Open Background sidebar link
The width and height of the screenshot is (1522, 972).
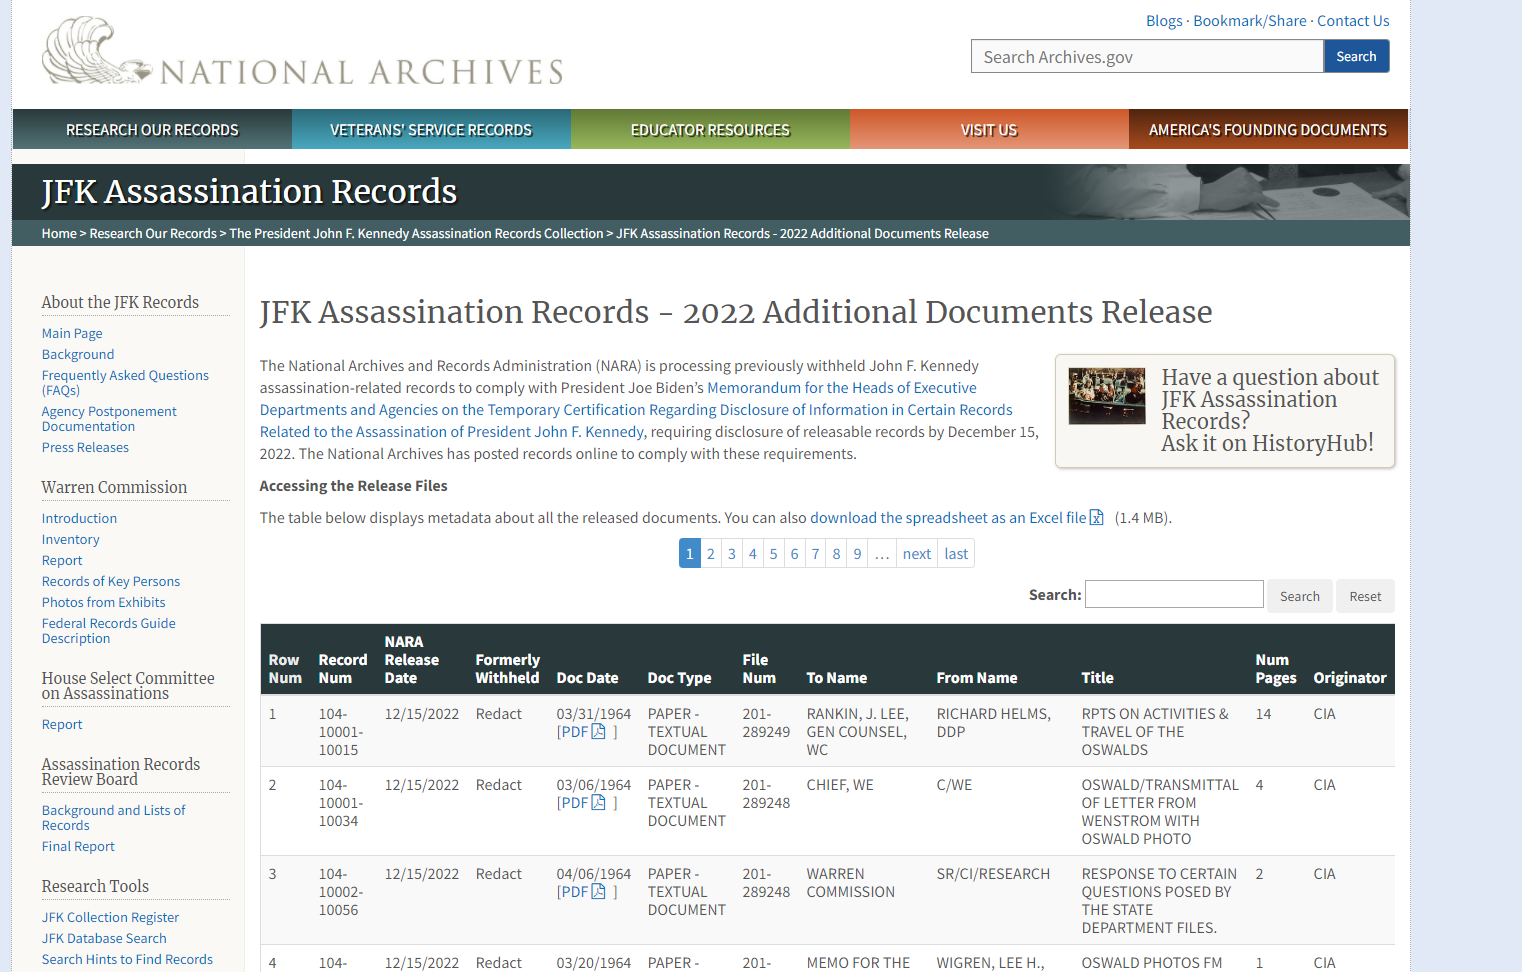[x=78, y=355]
